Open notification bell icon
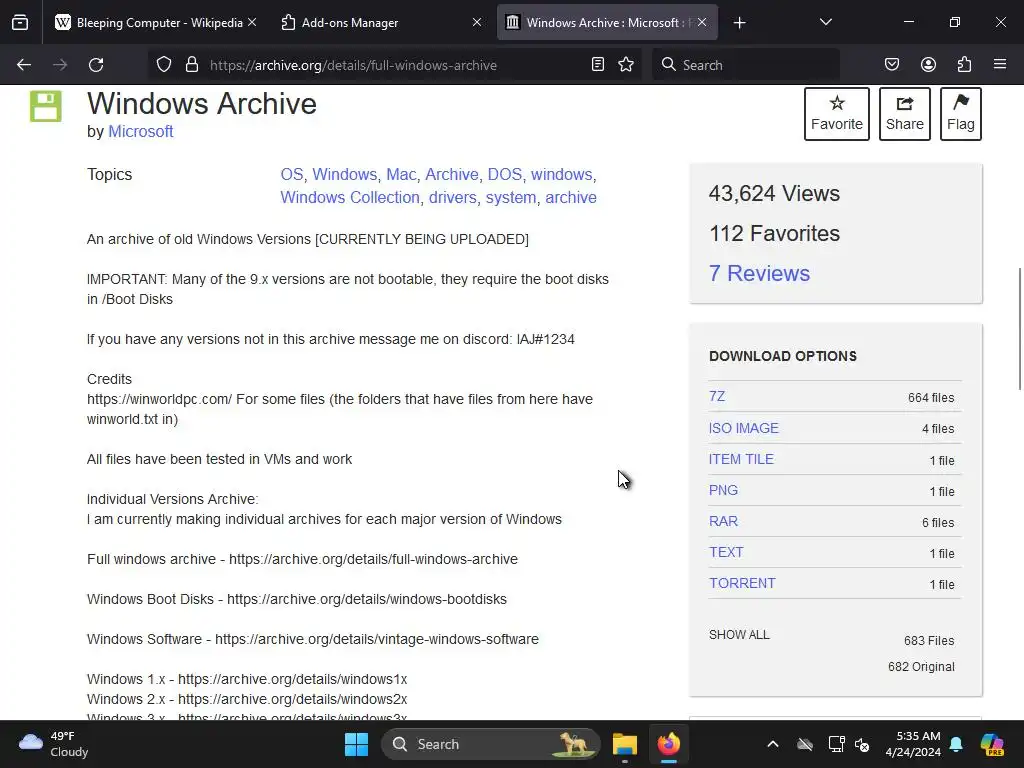Image resolution: width=1024 pixels, height=768 pixels. coord(956,744)
